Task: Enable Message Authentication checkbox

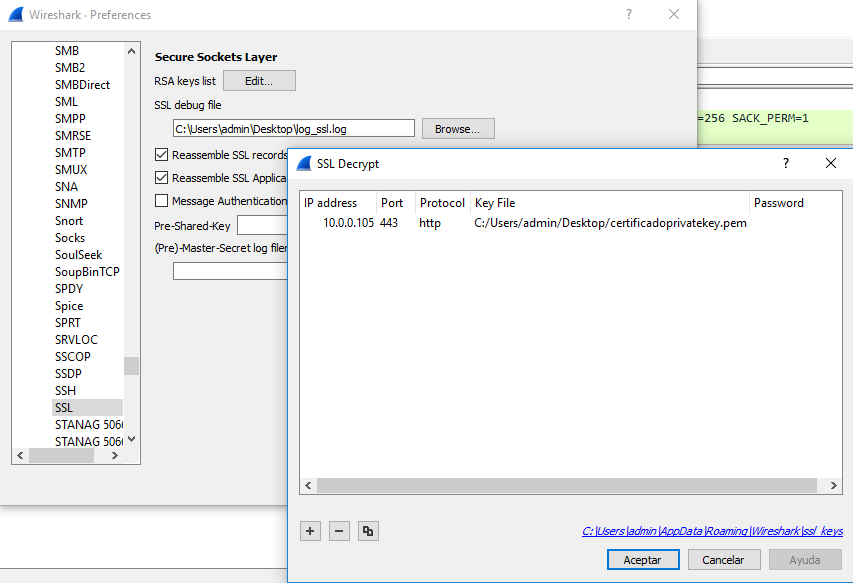Action: 162,201
